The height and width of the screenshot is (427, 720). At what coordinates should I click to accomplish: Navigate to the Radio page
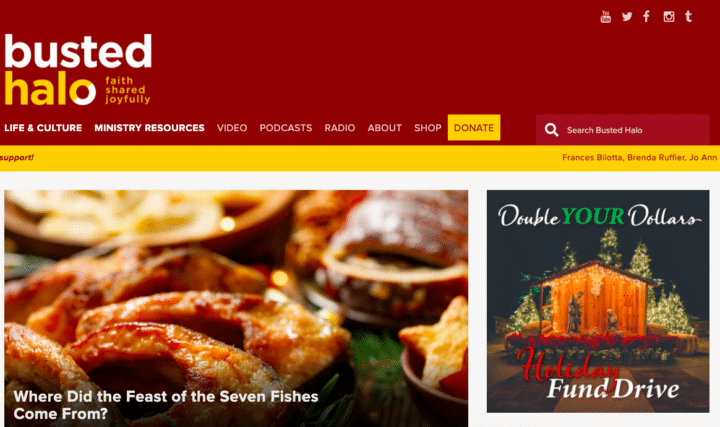[x=340, y=128]
